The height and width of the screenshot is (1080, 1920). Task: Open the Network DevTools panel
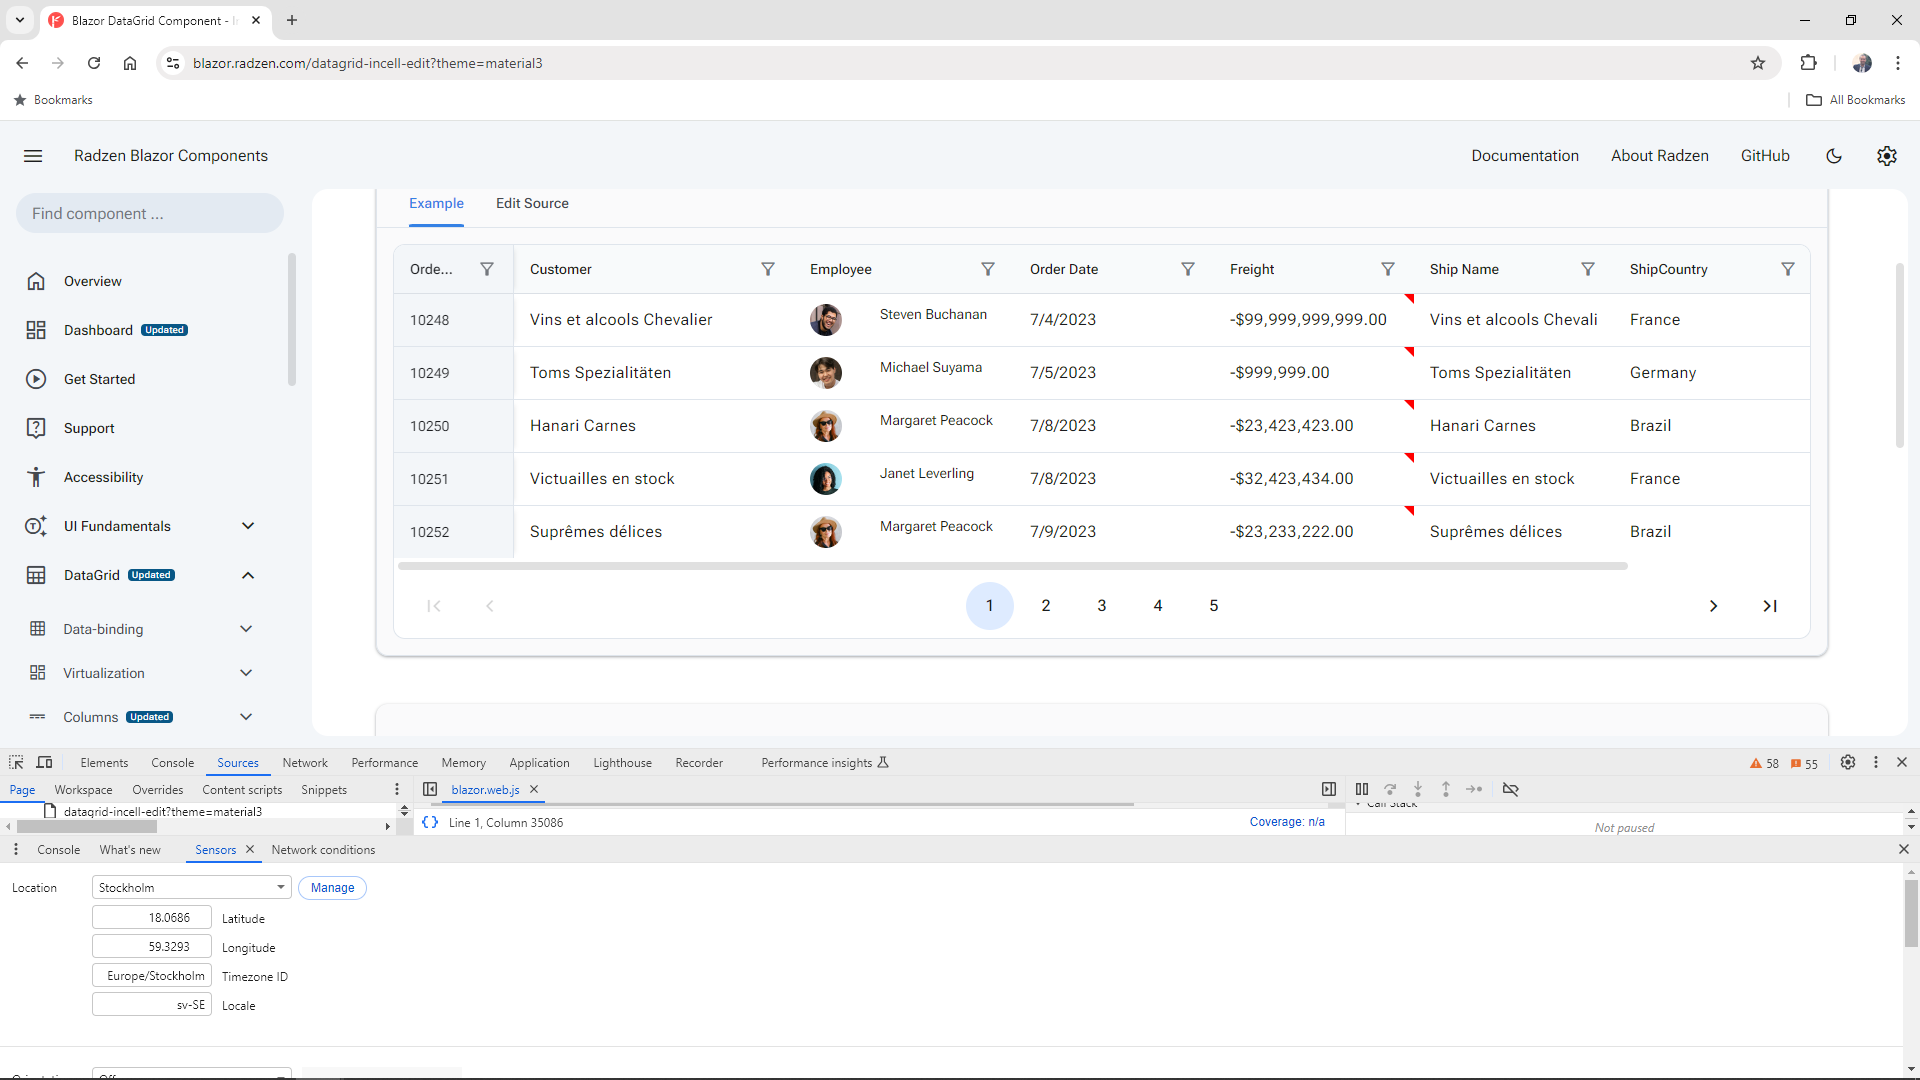[x=305, y=763]
